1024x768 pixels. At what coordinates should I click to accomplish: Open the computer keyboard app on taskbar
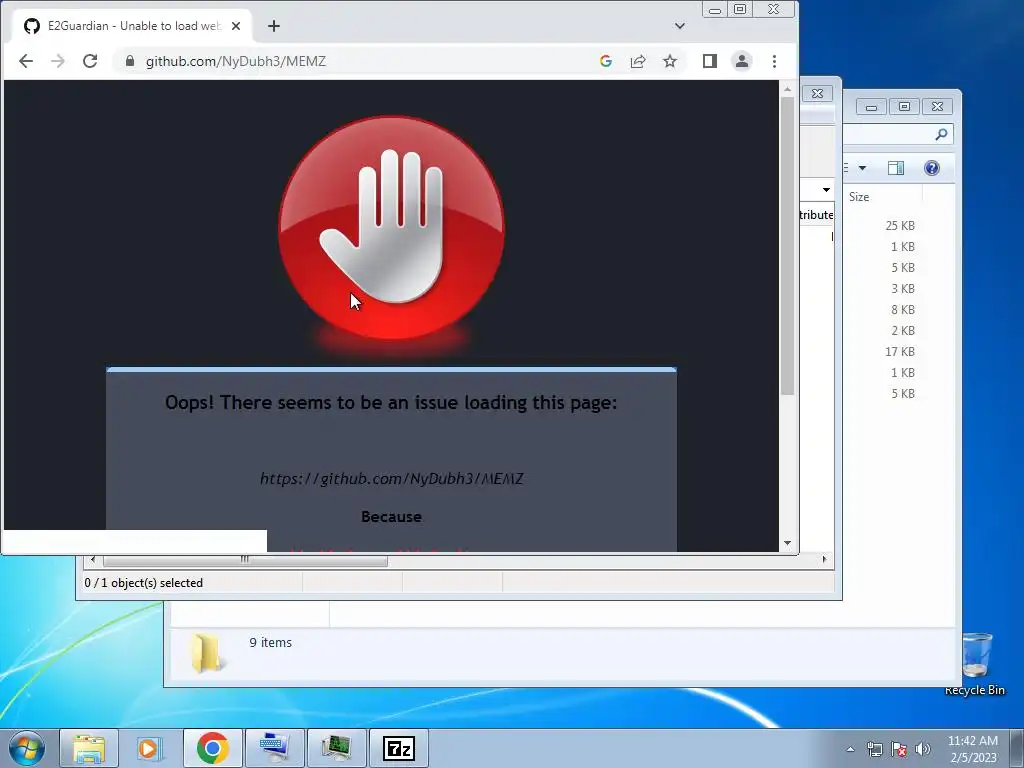pos(274,748)
